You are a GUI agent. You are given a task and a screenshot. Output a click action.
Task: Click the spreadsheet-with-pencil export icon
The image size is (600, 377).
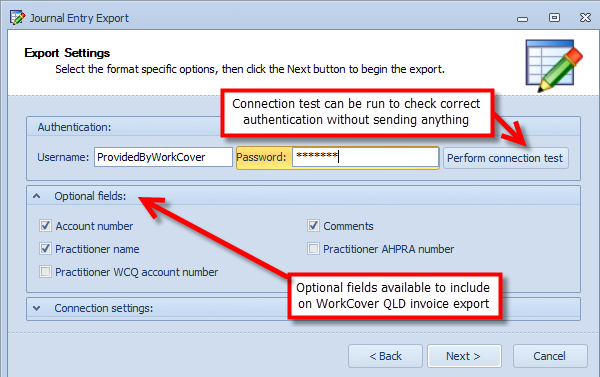554,65
